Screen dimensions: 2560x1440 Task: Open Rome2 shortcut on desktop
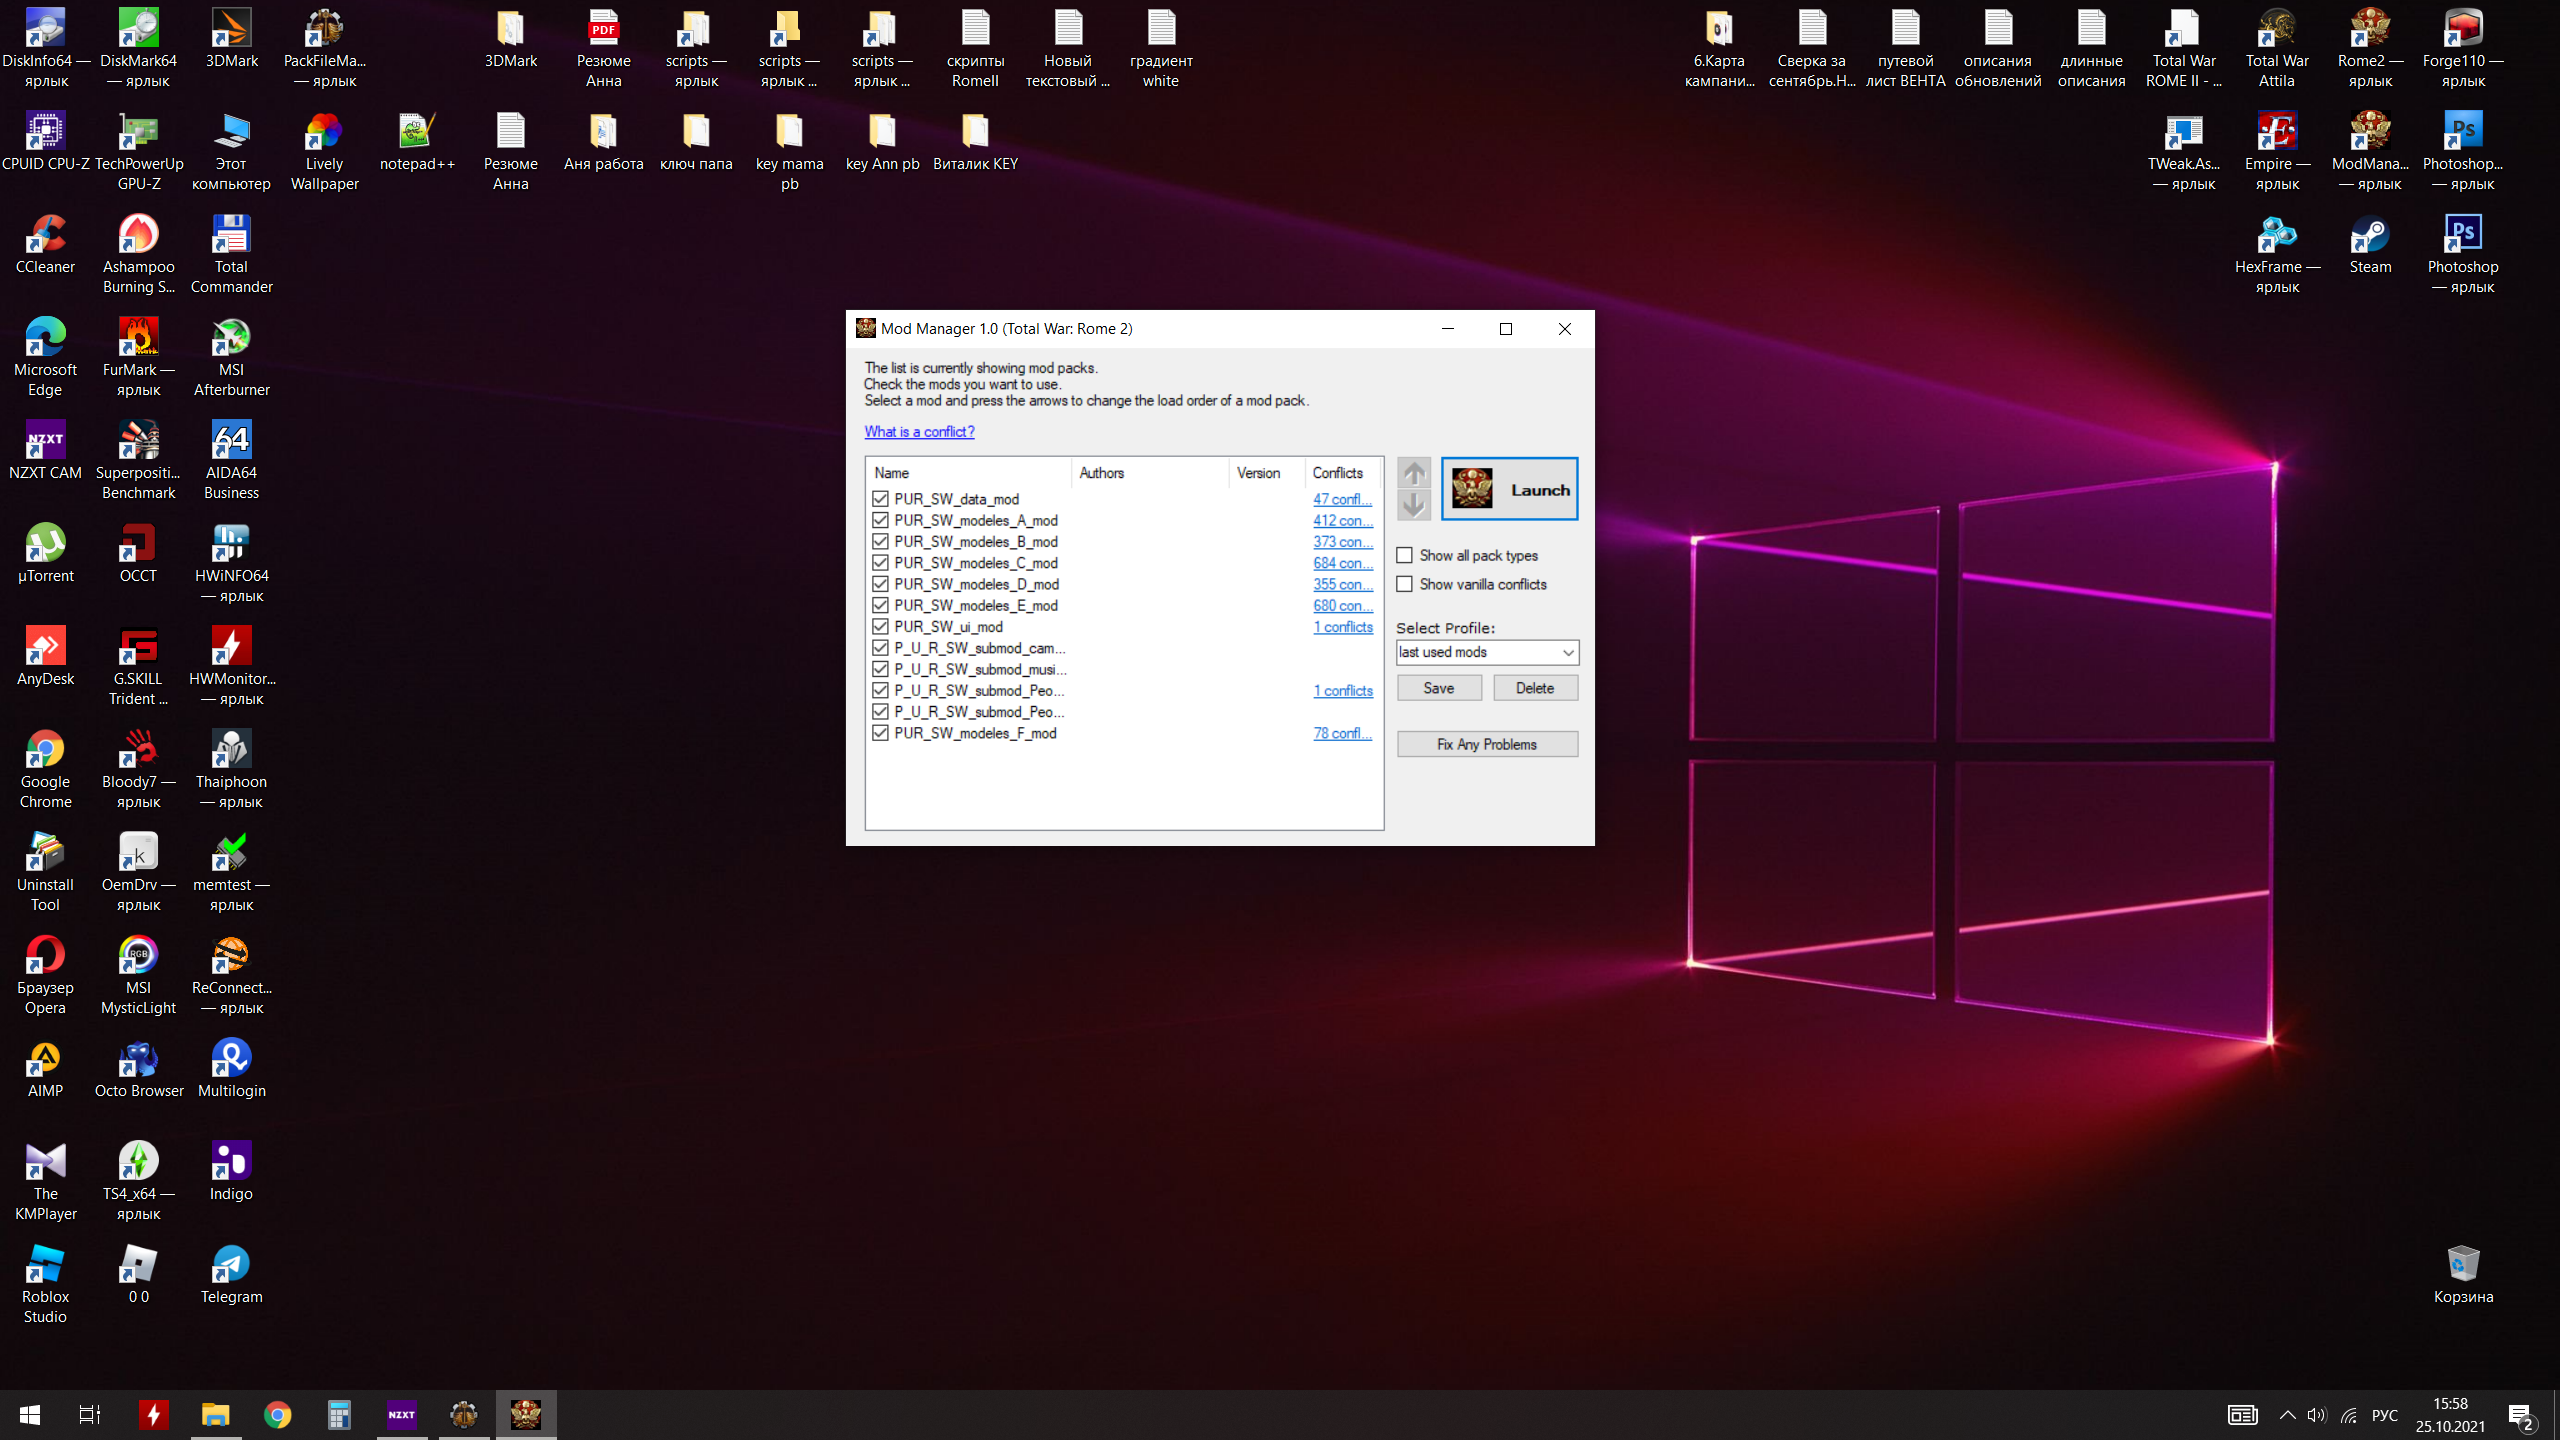(x=2370, y=49)
